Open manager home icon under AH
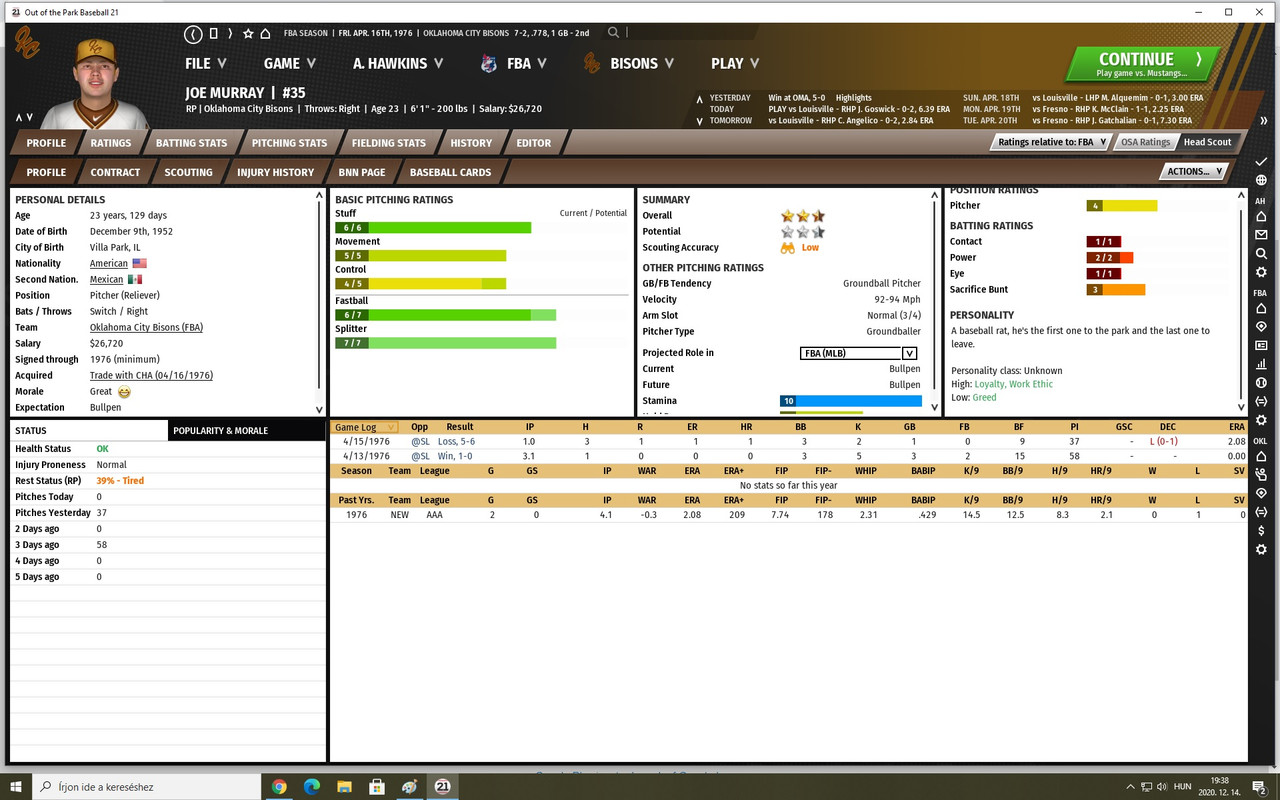The height and width of the screenshot is (800, 1280). pos(1261,217)
